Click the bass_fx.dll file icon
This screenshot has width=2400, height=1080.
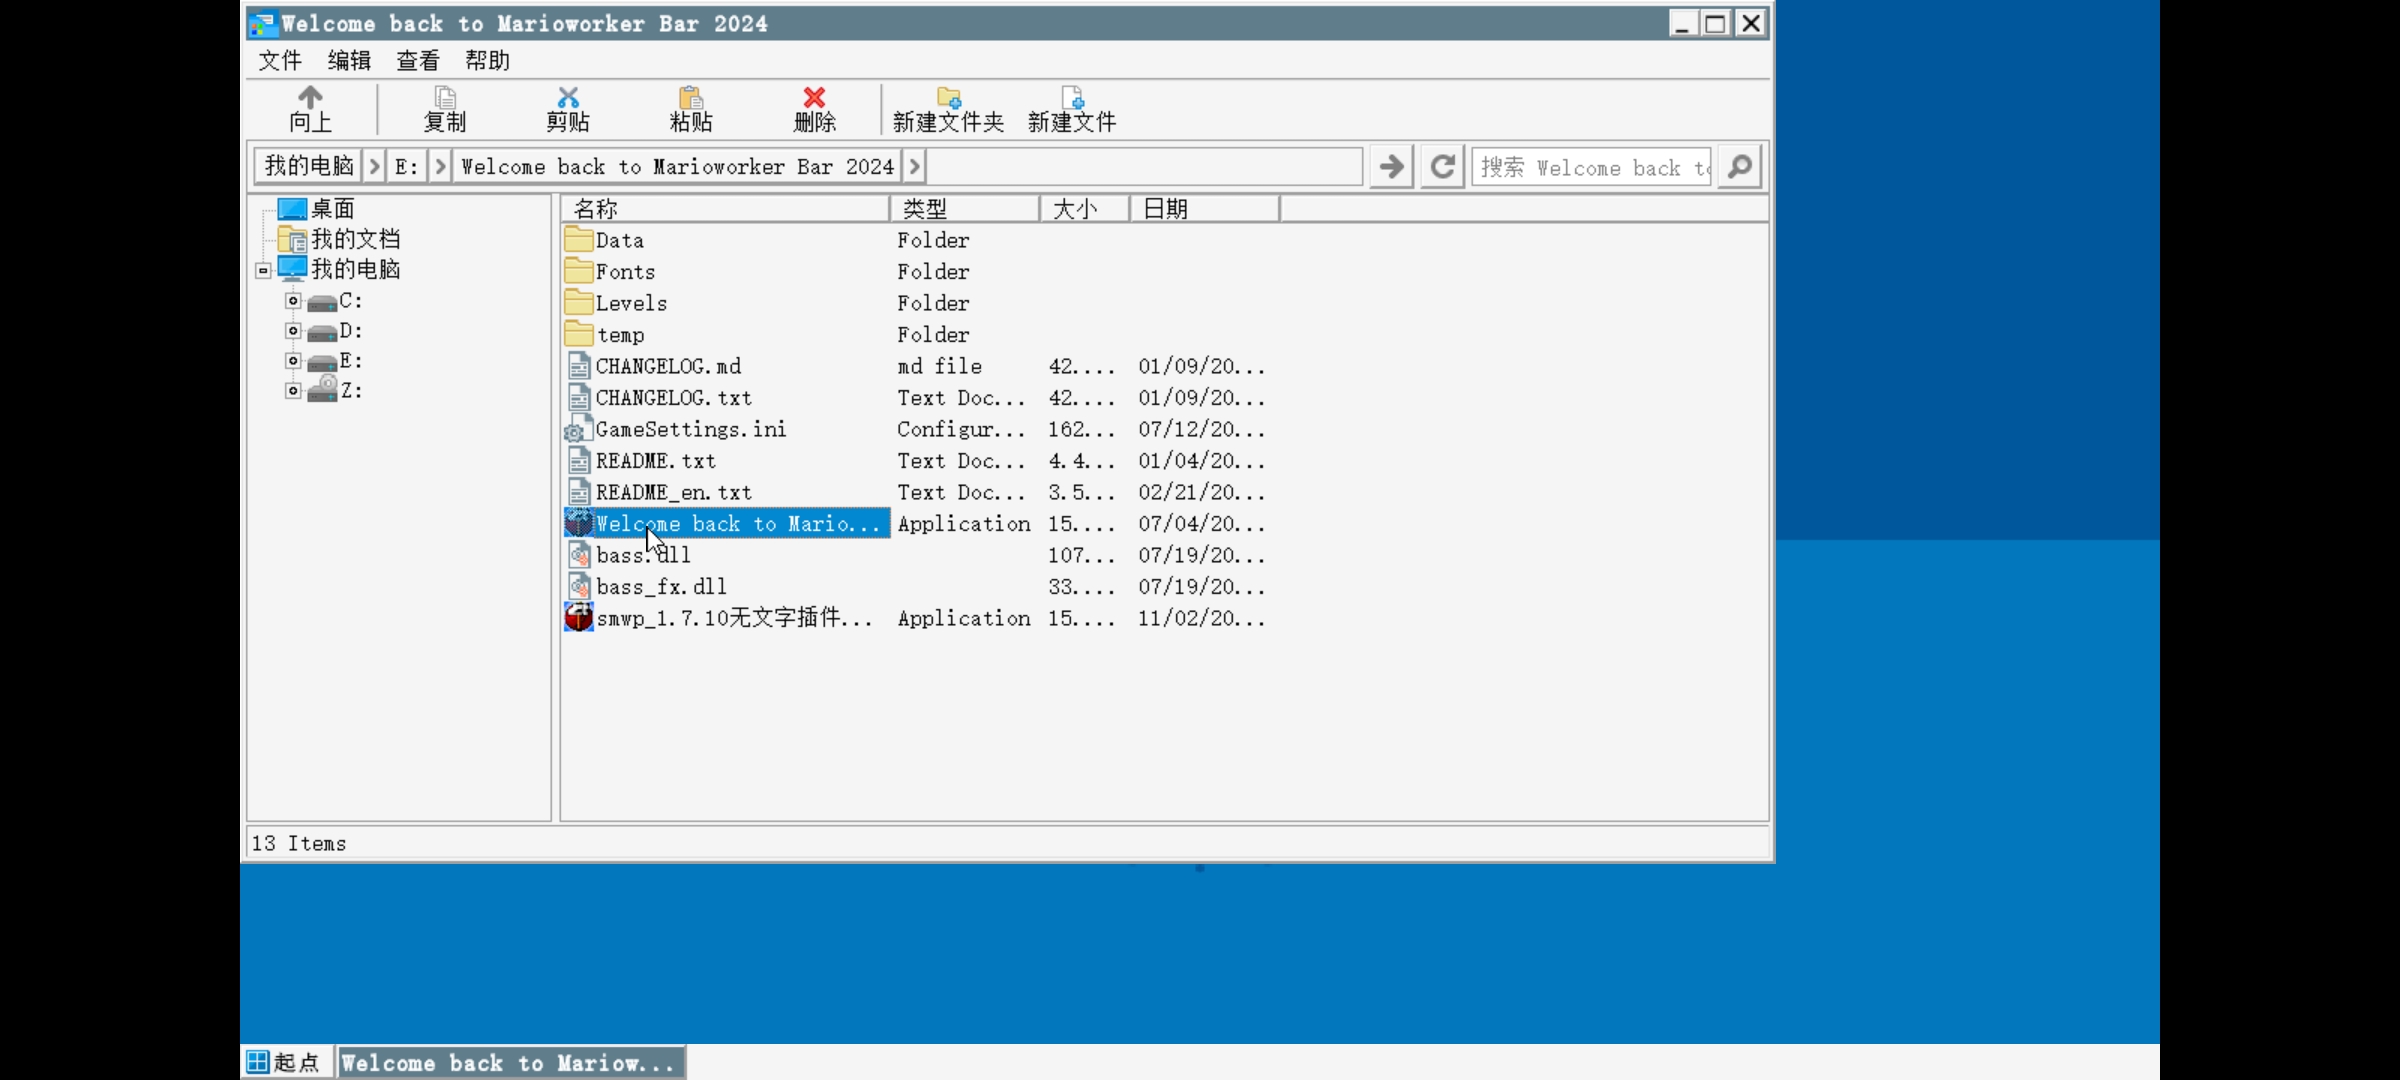point(579,586)
